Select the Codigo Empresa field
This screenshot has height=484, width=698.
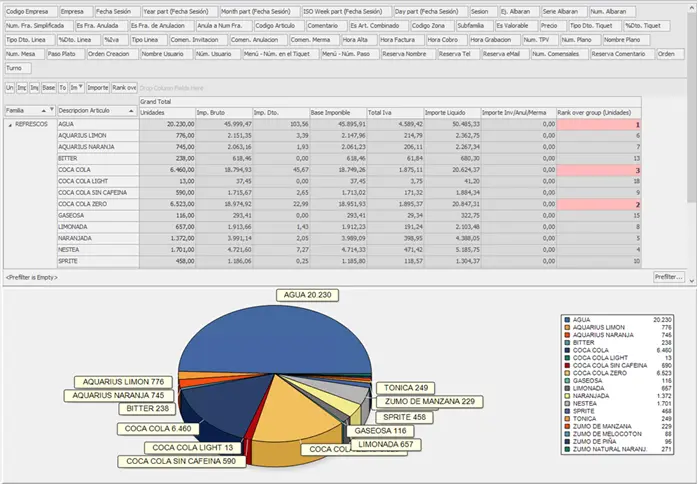point(28,10)
